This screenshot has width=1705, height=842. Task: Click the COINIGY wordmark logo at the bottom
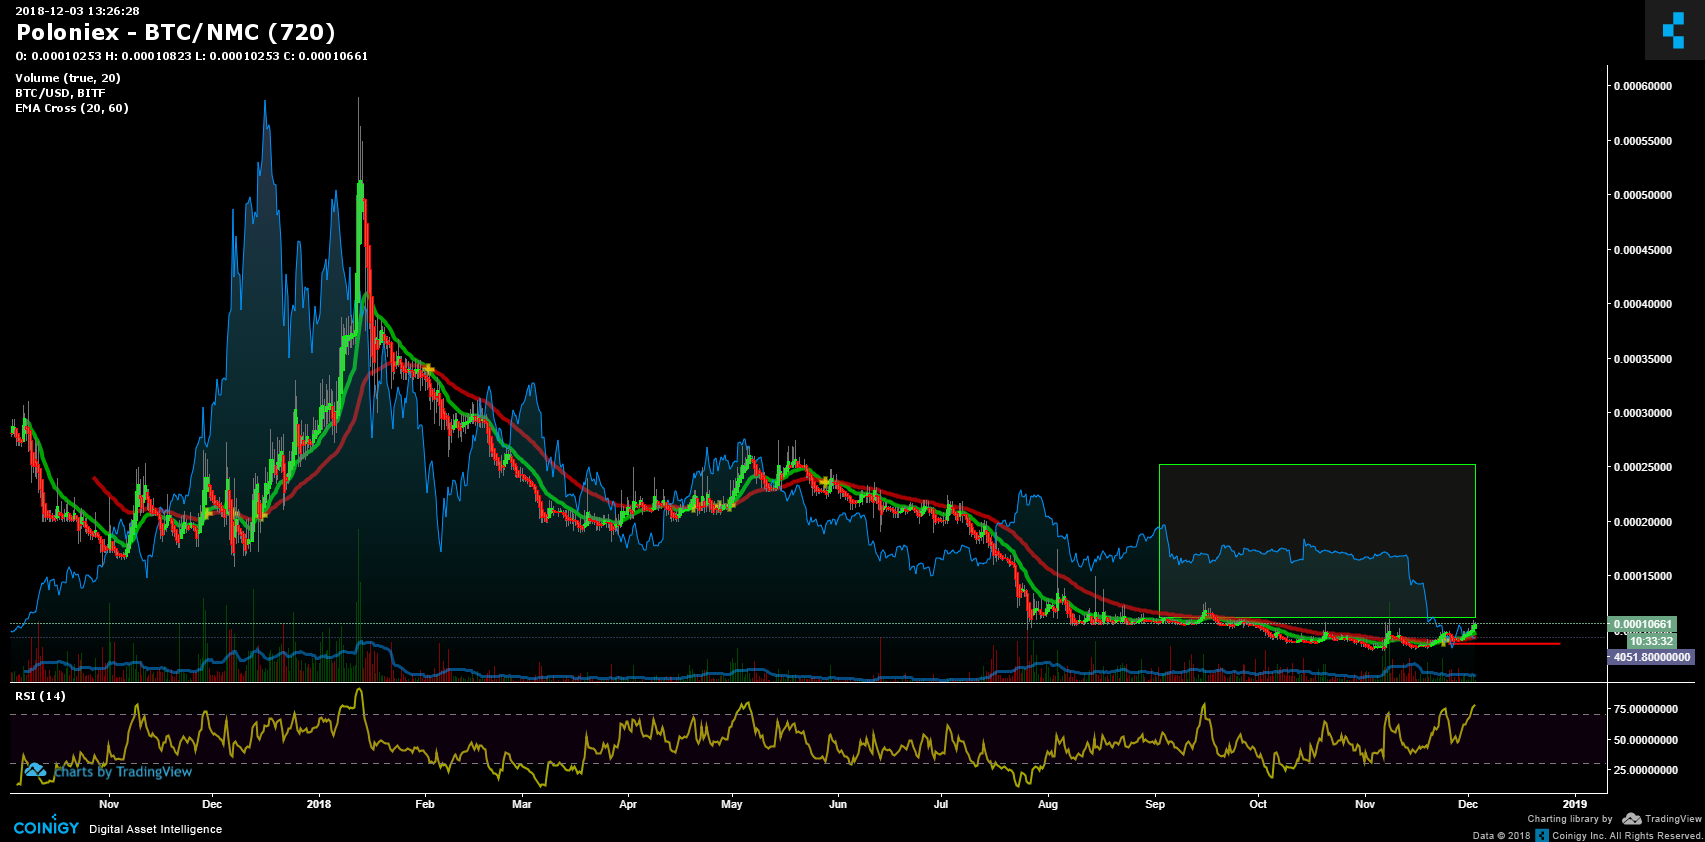tap(46, 828)
